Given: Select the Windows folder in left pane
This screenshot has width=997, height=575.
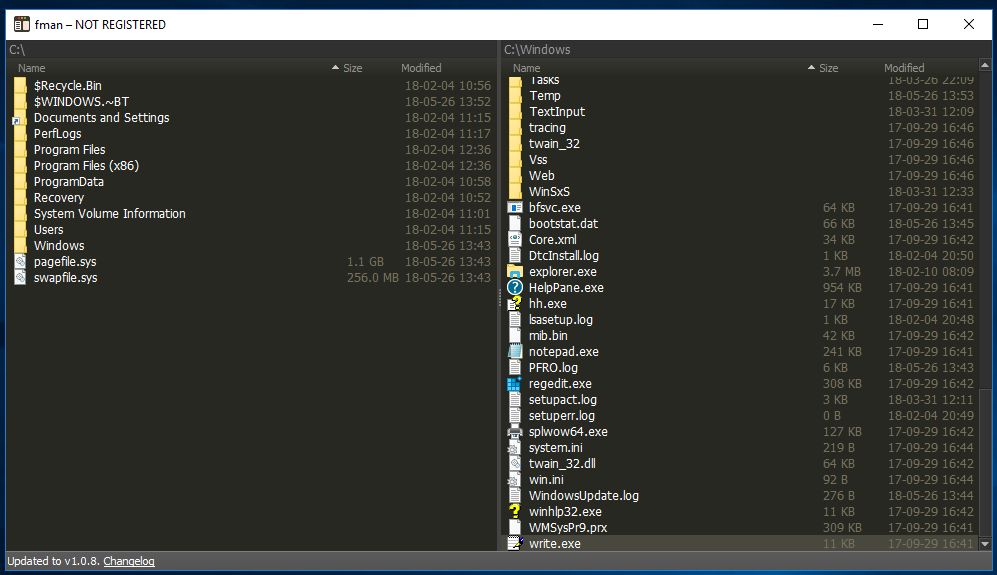Looking at the screenshot, I should click(252, 246).
